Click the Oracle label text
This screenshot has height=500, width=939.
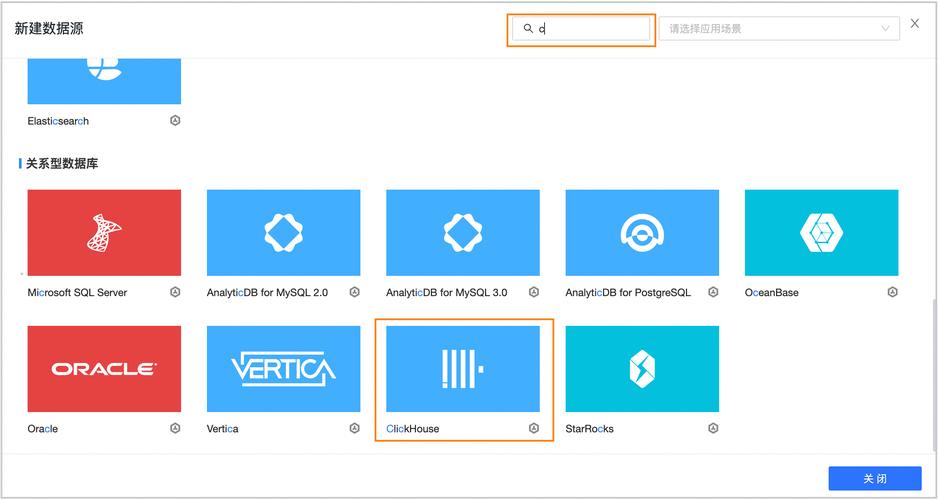(43, 429)
